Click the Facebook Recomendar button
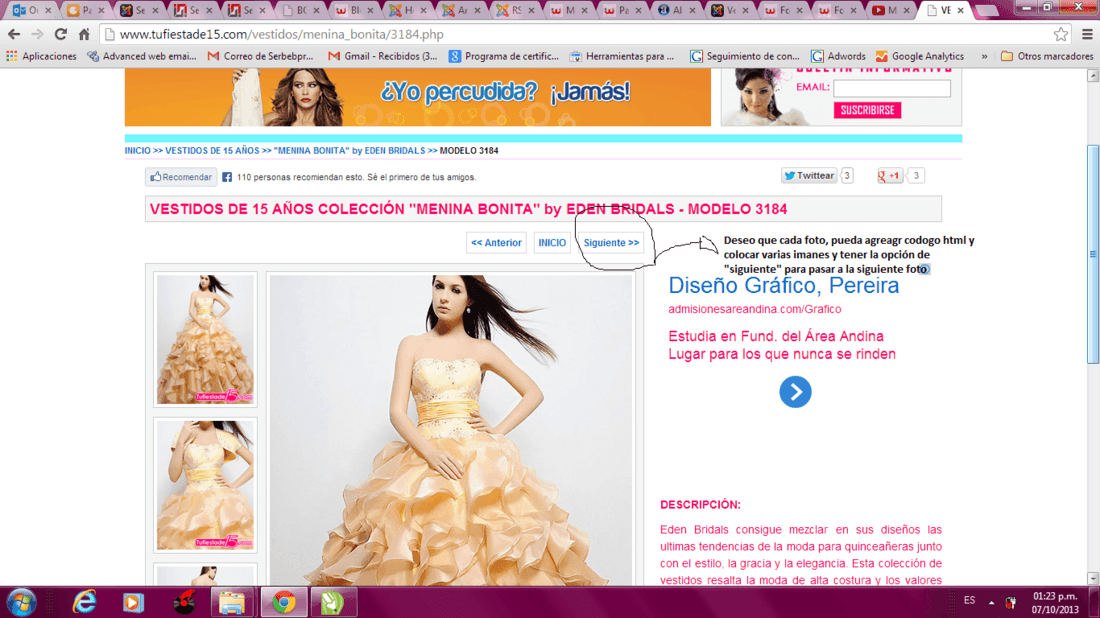 point(181,177)
